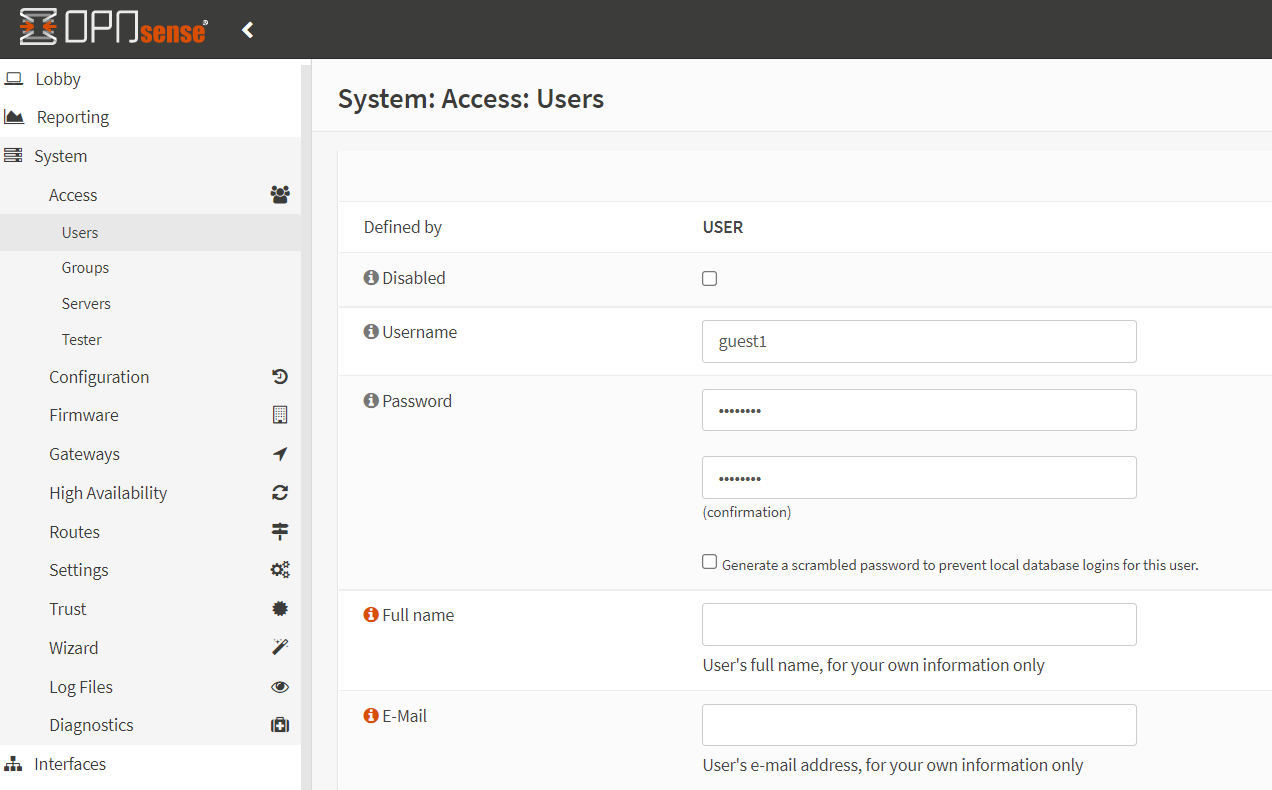Viewport: 1272px width, 790px height.
Task: Click inside the Full name field
Action: [918, 624]
